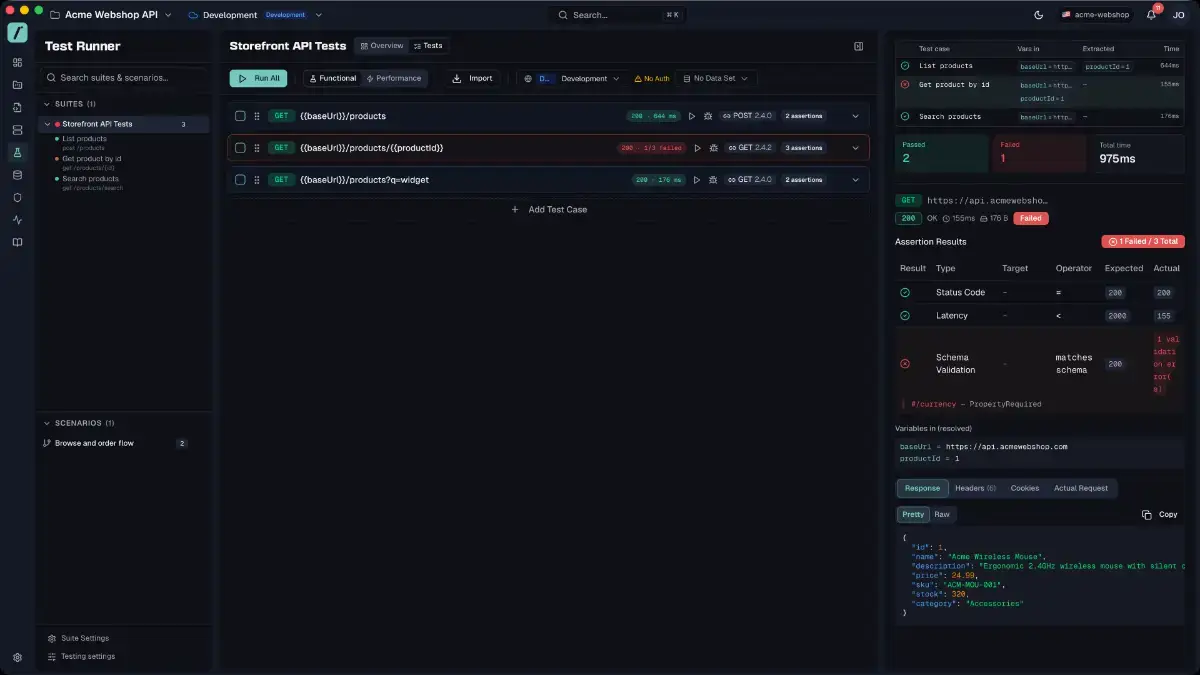Run the products?q=widget test play icon
Viewport: 1200px width, 675px height.
click(697, 180)
